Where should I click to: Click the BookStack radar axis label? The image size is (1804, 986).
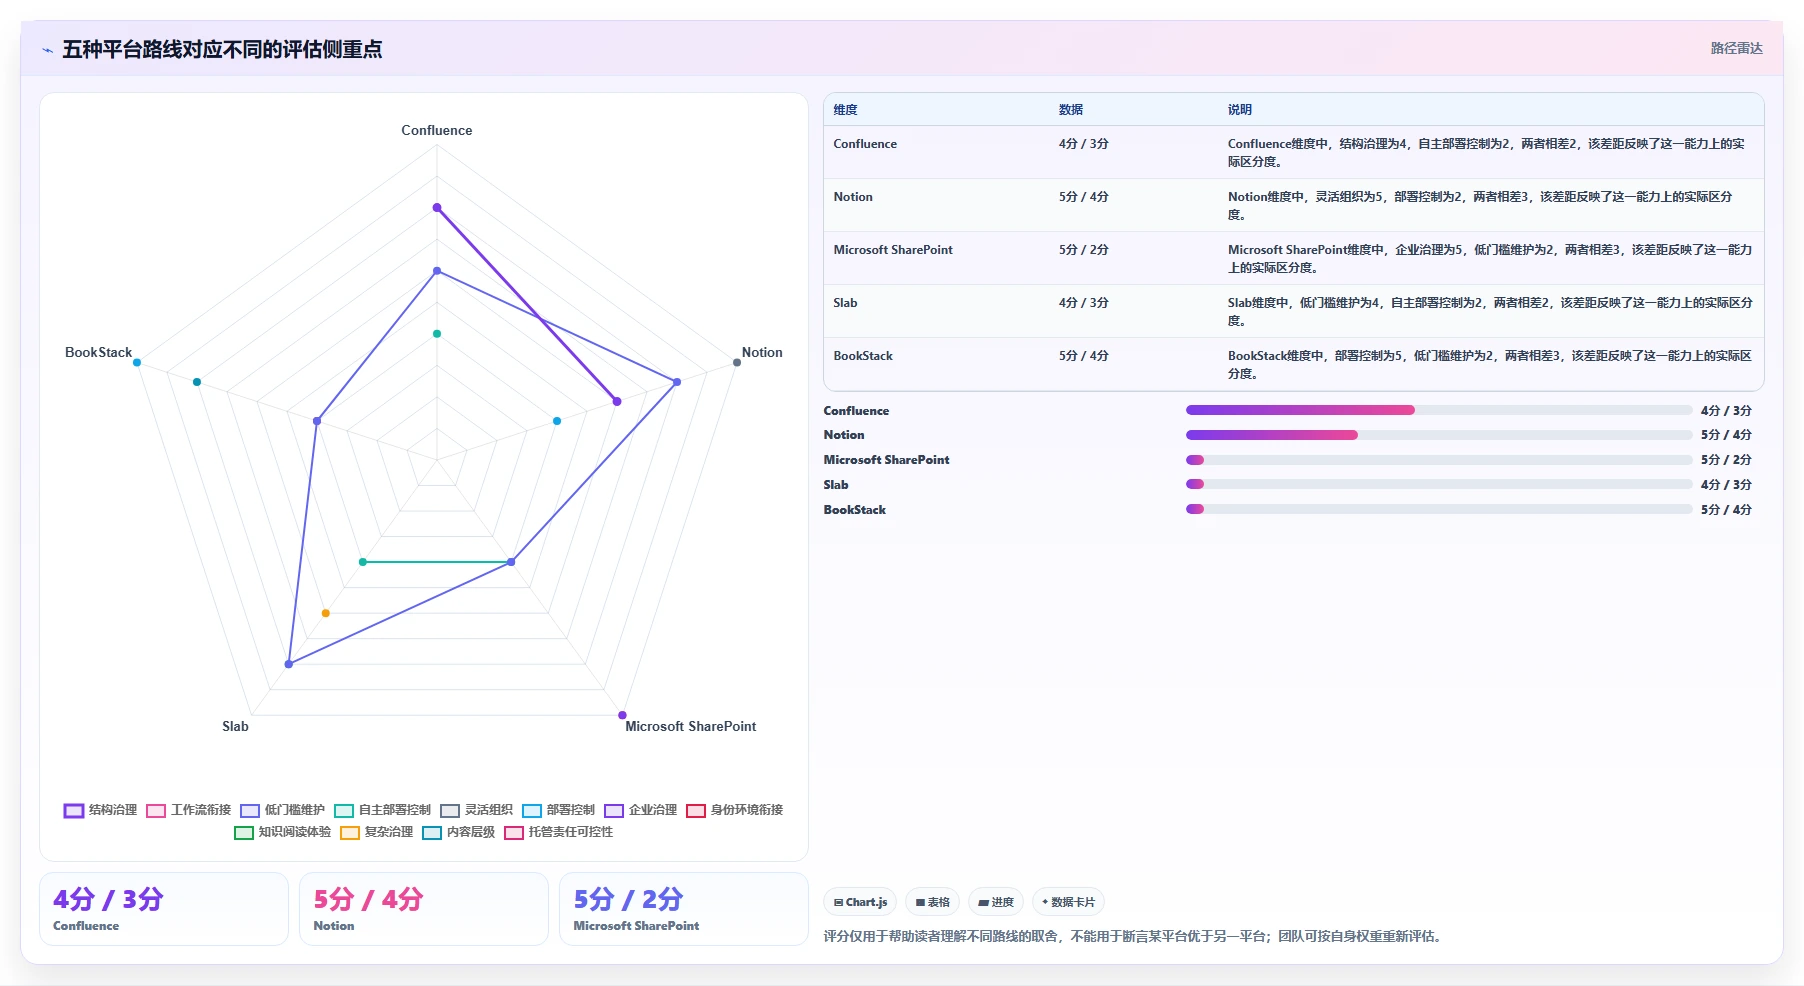tap(98, 353)
